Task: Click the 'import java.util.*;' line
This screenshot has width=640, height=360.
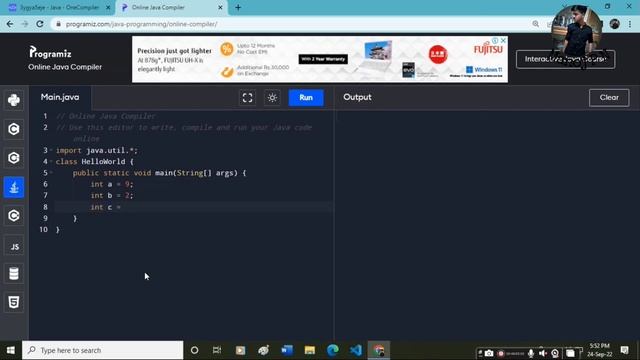Action: tap(97, 150)
